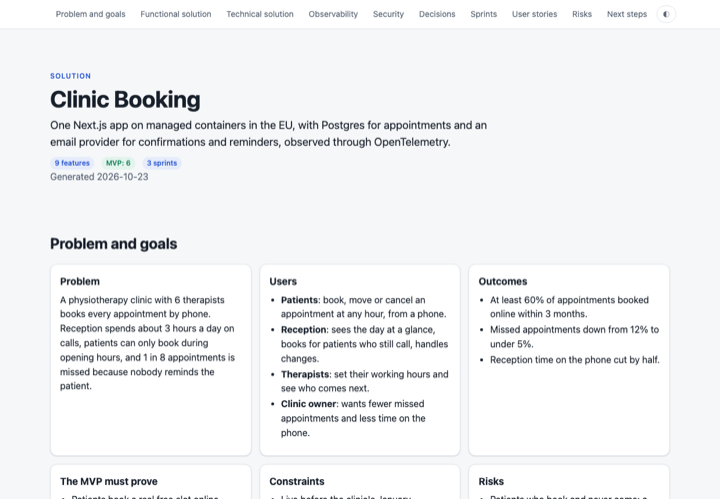Click the '3 sprints' badge

[x=162, y=163]
